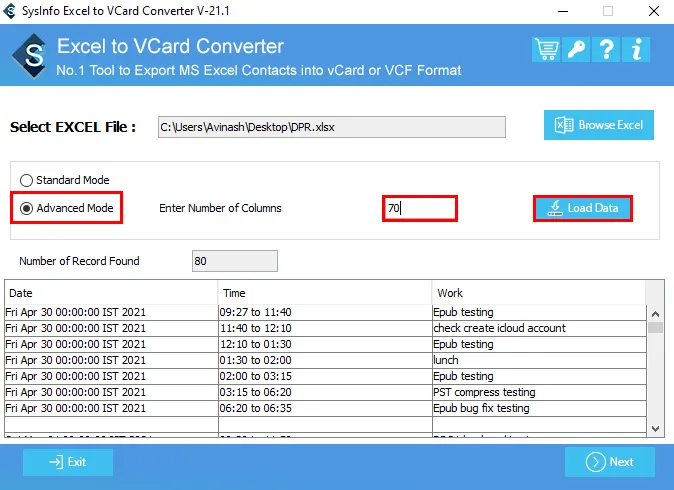Go forward with the Next button

click(610, 462)
